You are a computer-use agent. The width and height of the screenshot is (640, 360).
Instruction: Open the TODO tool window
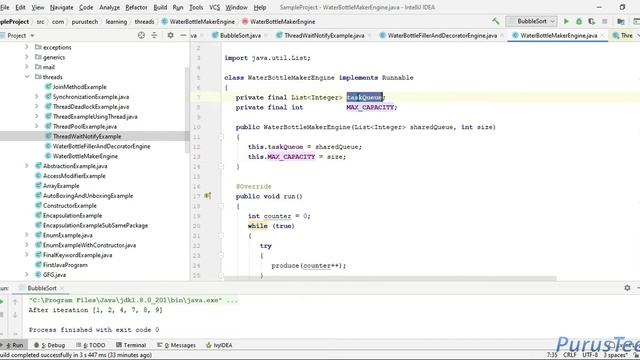[91, 345]
